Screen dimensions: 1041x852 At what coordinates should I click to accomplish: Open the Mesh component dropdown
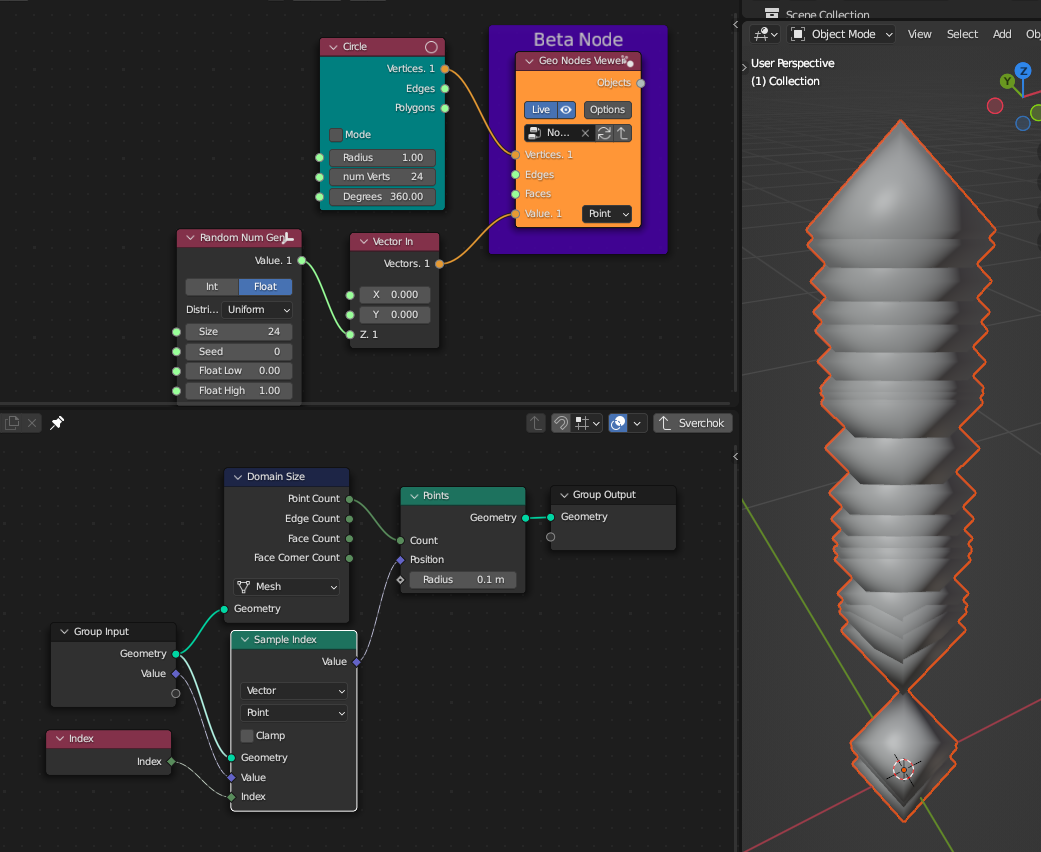[287, 587]
